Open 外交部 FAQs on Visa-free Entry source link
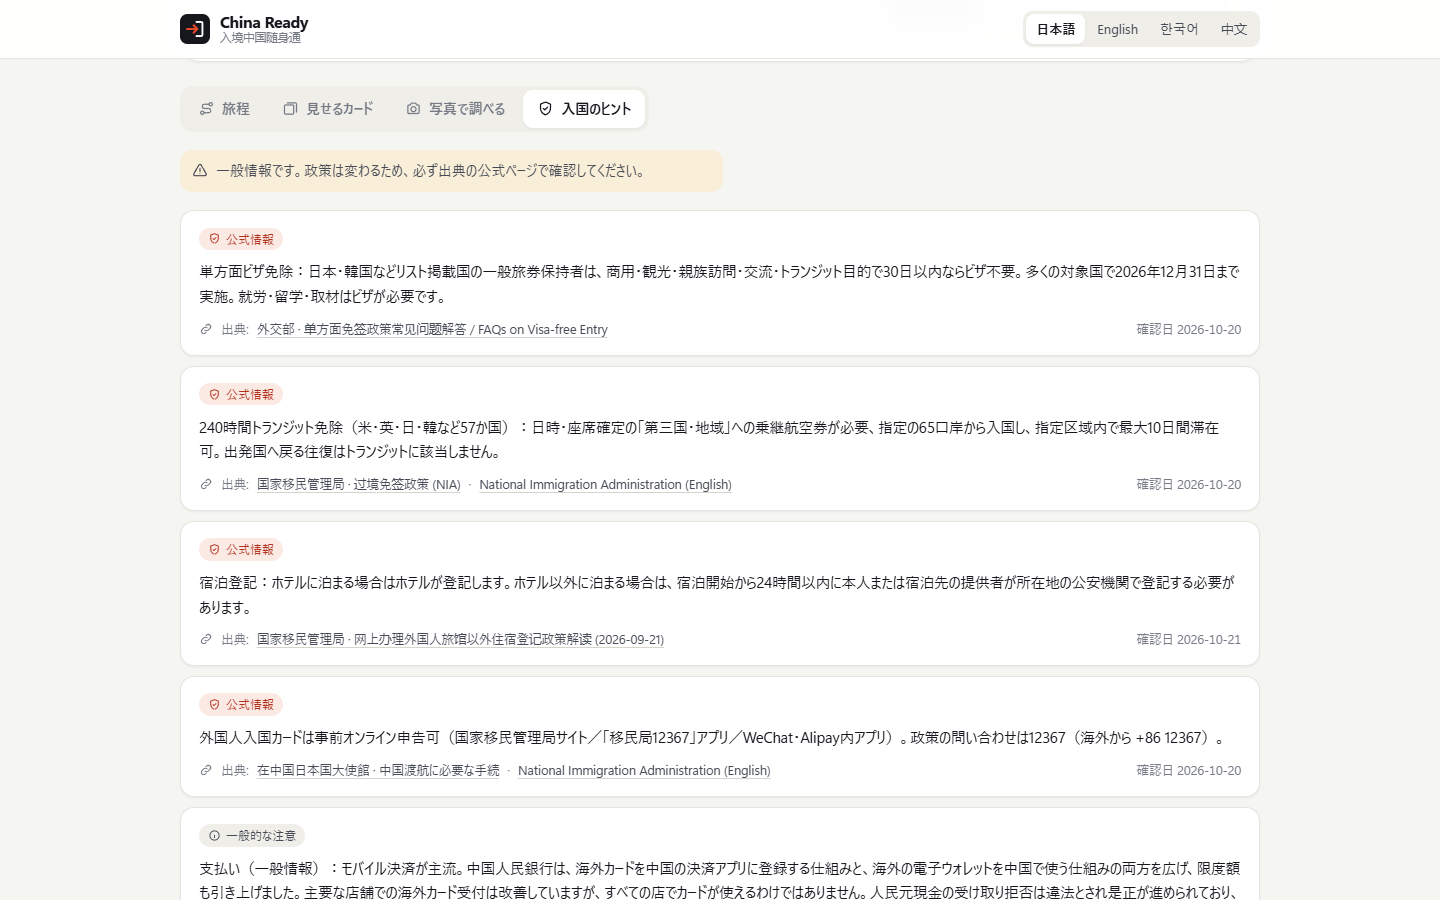The image size is (1440, 900). [432, 329]
